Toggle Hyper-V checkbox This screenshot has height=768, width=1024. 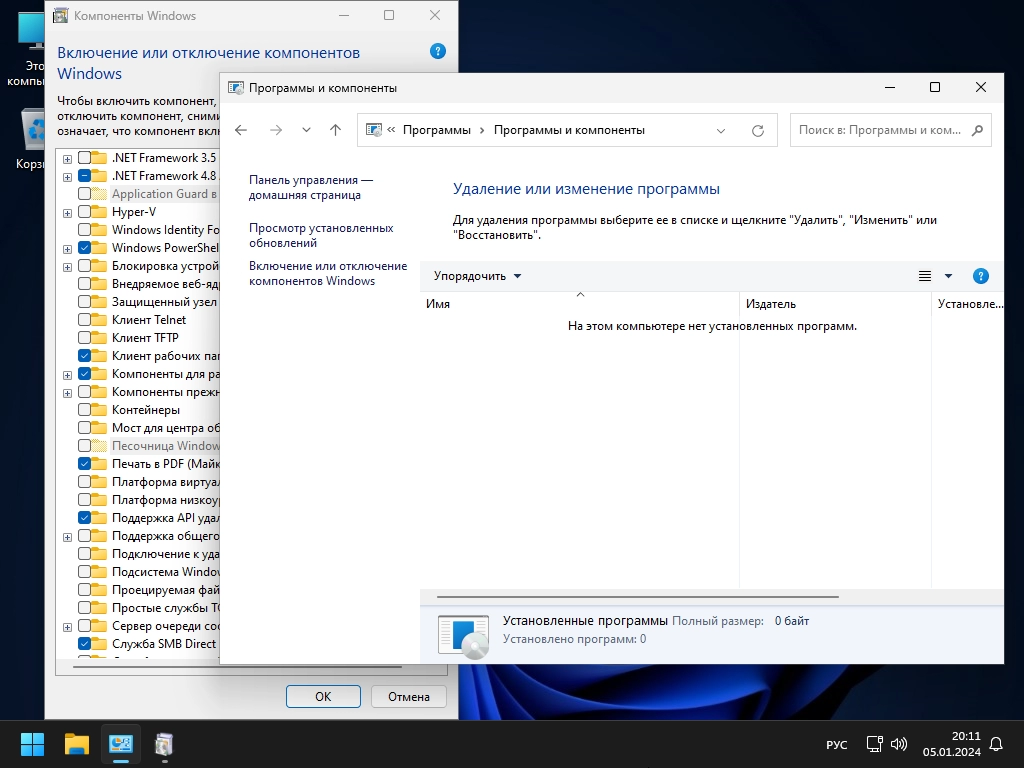point(84,212)
